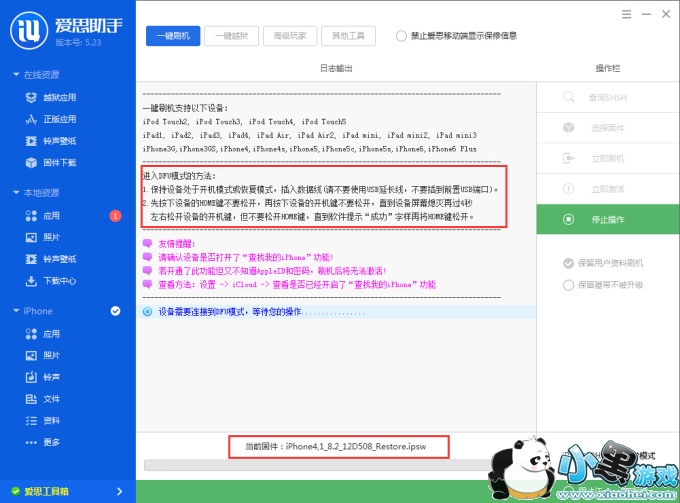This screenshot has height=503, width=680.
Task: Toggle 保留用户资料刷机 option
Action: pyautogui.click(x=568, y=263)
